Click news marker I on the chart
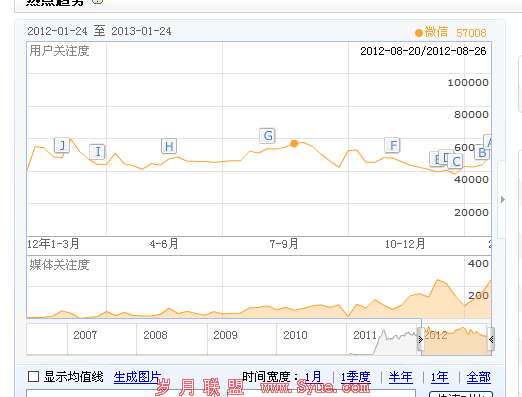The image size is (522, 397). coord(98,152)
